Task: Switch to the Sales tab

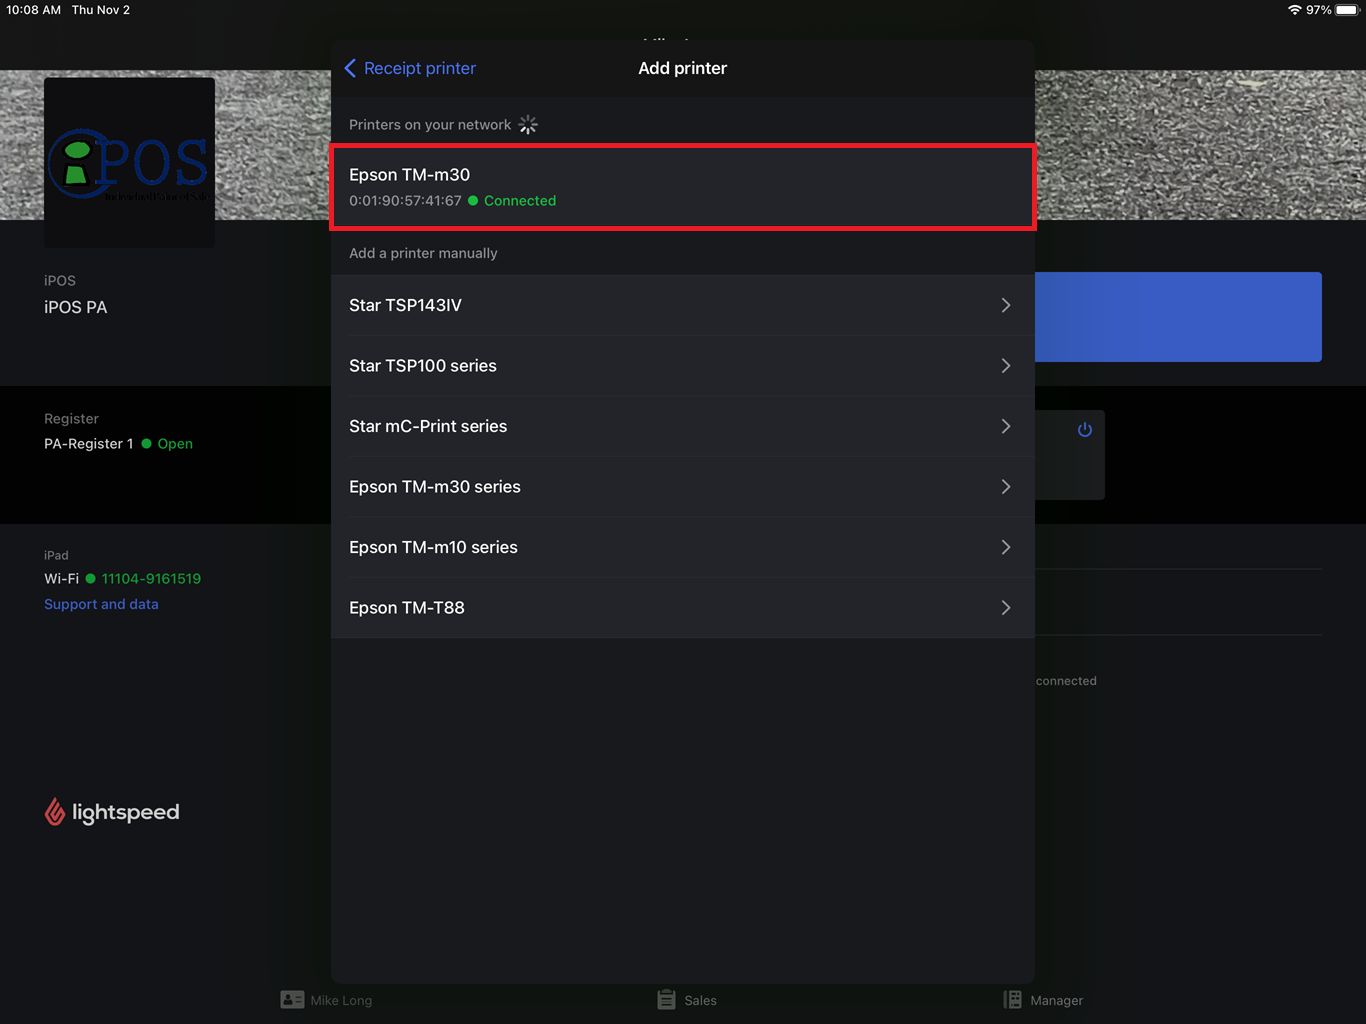Action: (x=687, y=1000)
